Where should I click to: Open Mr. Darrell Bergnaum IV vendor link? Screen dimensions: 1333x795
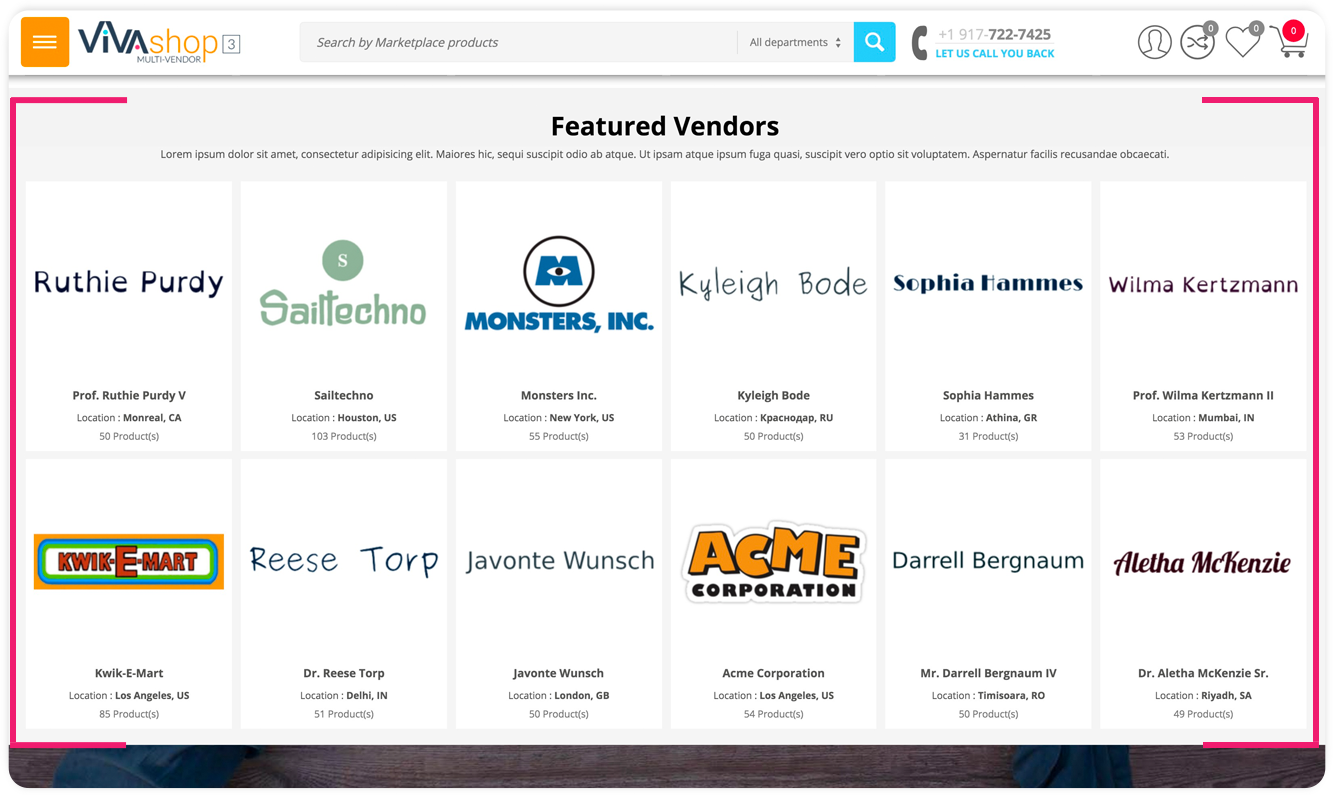(987, 673)
